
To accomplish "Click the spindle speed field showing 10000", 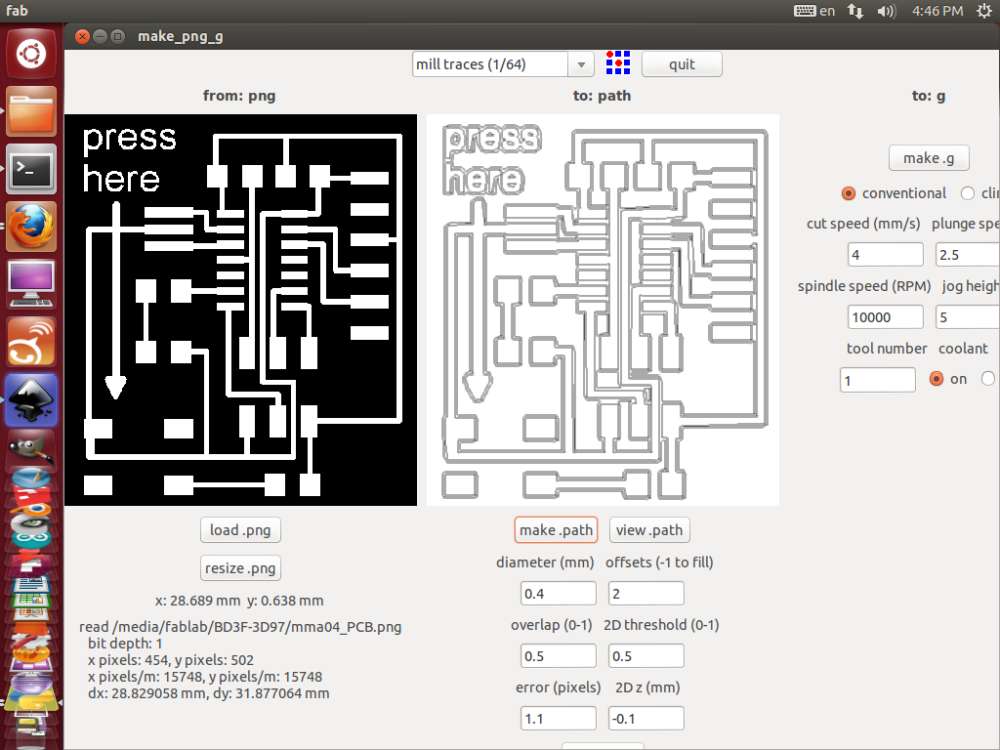I will click(885, 317).
